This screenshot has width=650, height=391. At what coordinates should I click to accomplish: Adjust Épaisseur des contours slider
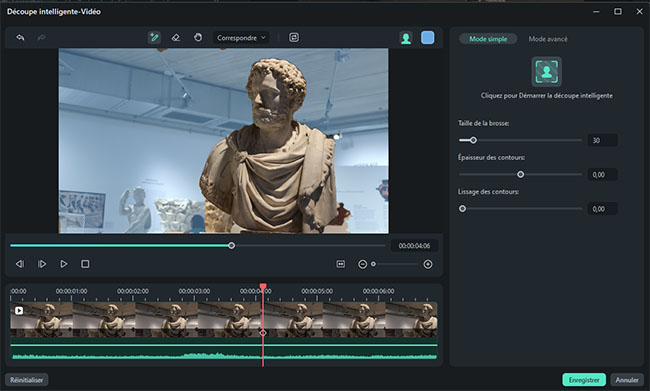(x=520, y=175)
